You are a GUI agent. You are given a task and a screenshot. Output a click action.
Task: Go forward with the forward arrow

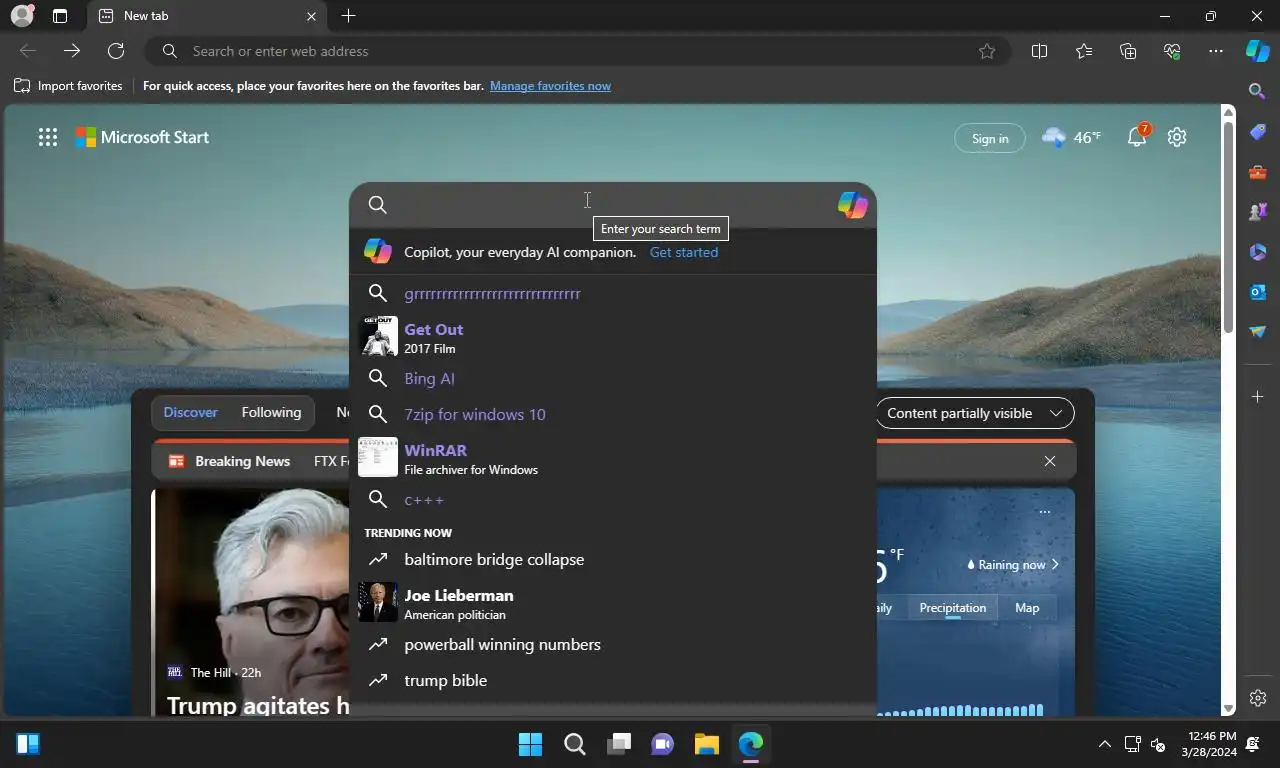click(72, 51)
